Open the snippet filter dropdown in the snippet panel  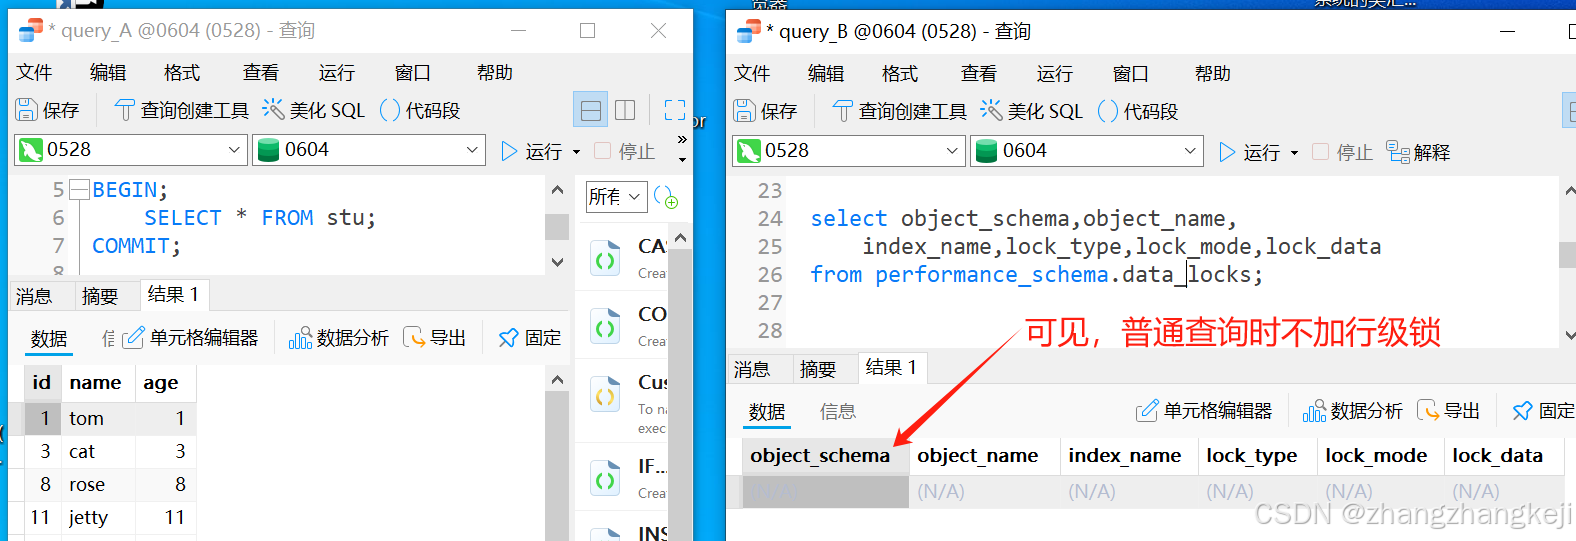[x=615, y=197]
